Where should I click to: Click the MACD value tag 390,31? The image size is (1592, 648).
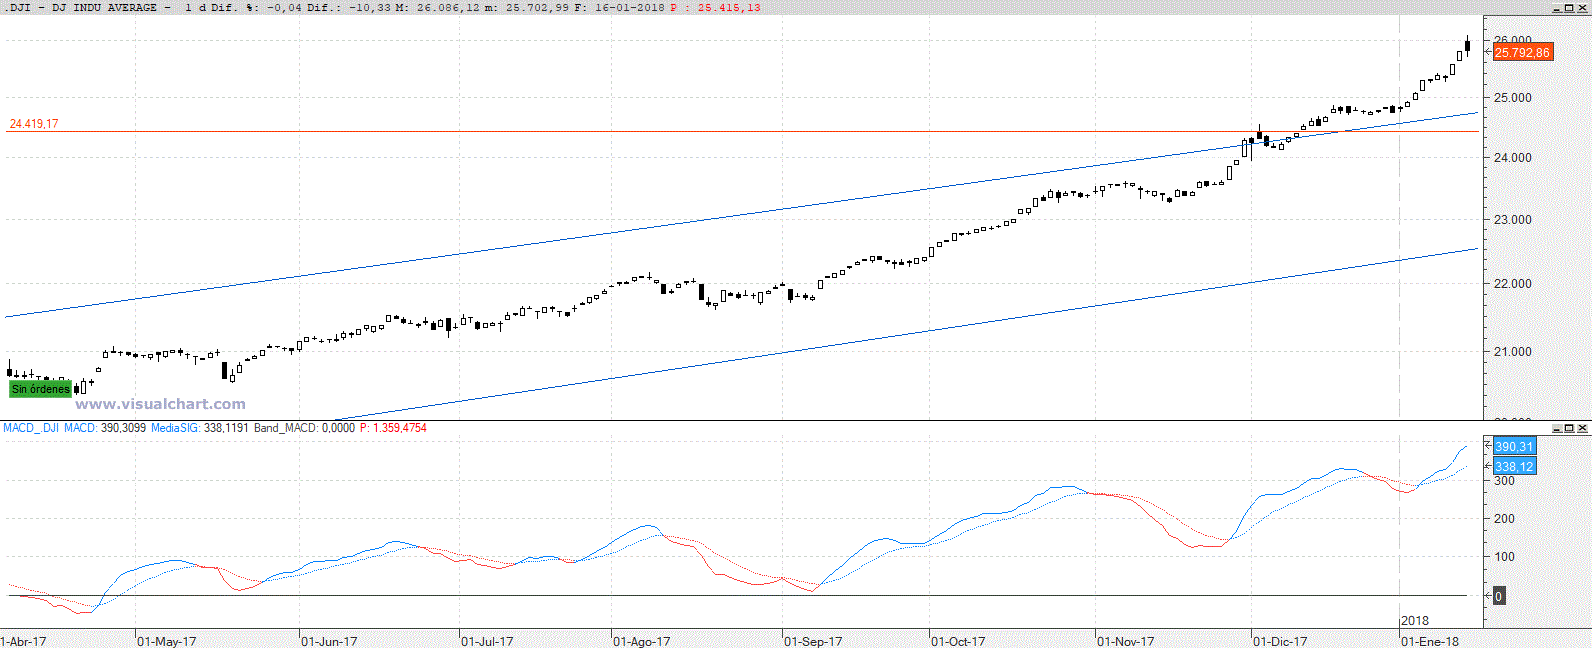[1514, 446]
